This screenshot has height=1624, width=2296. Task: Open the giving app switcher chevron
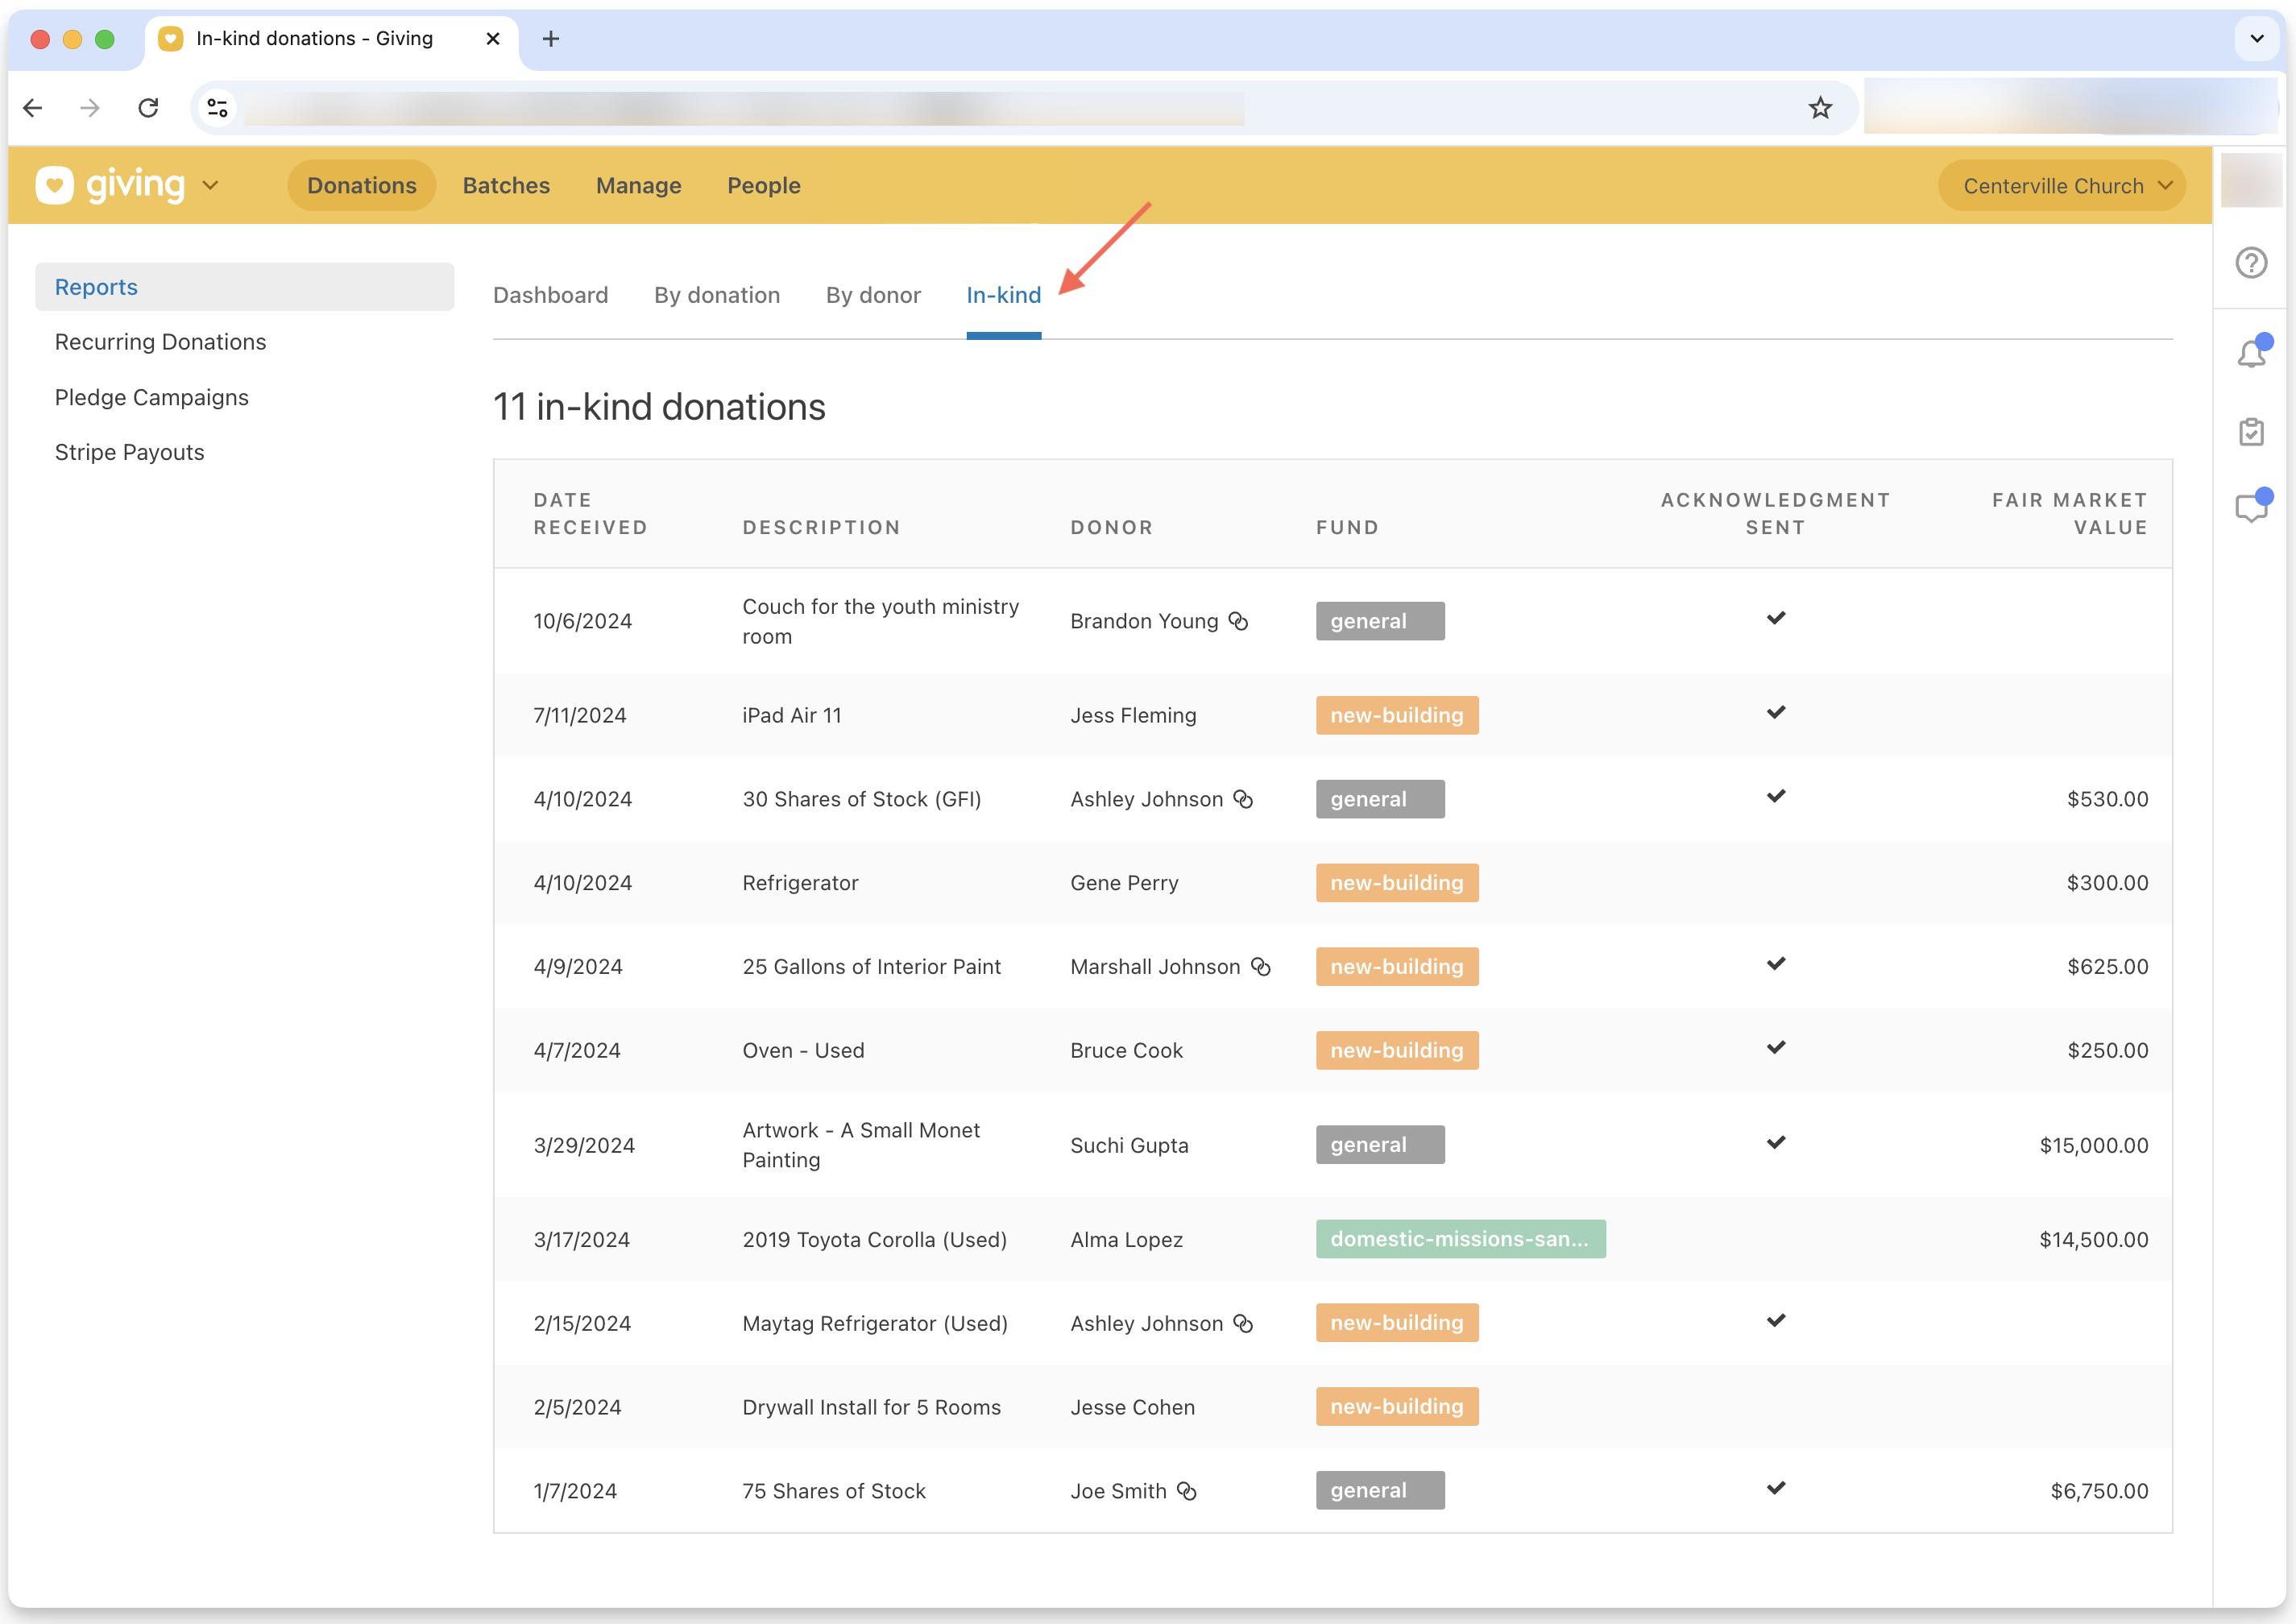[x=211, y=185]
